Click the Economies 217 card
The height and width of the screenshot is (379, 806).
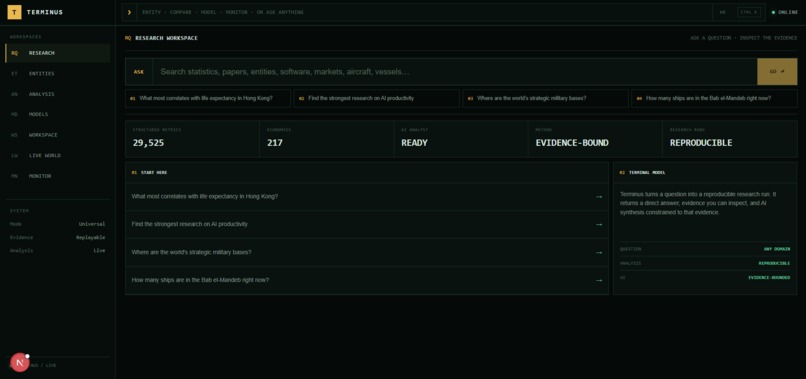click(x=326, y=139)
